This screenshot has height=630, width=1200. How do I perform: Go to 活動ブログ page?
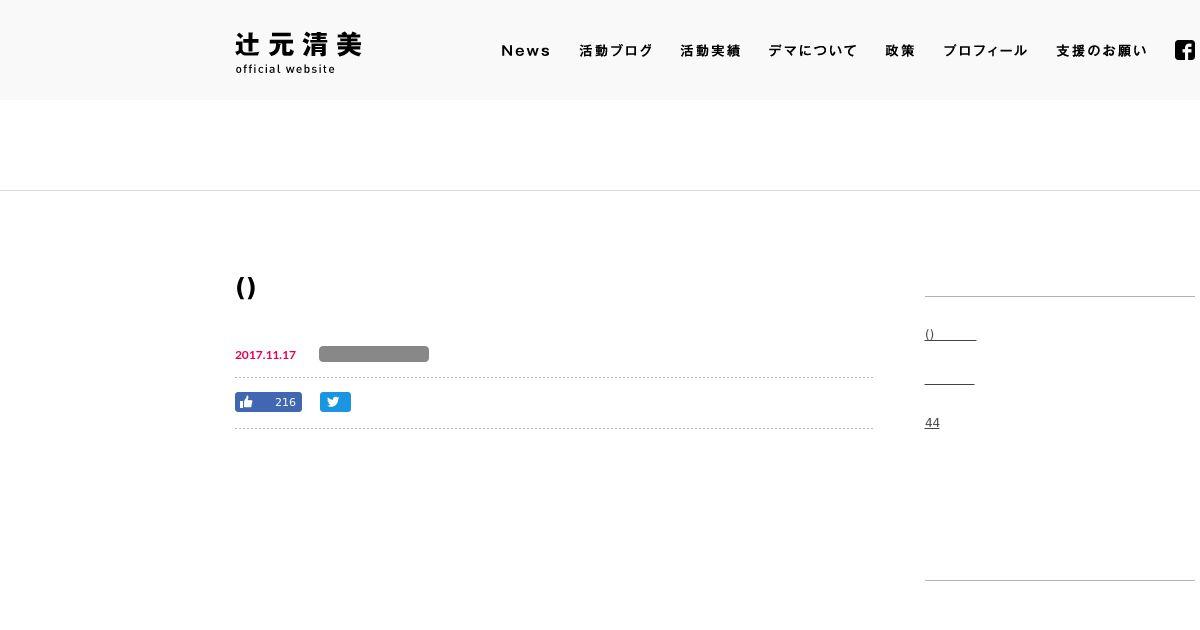tap(616, 51)
